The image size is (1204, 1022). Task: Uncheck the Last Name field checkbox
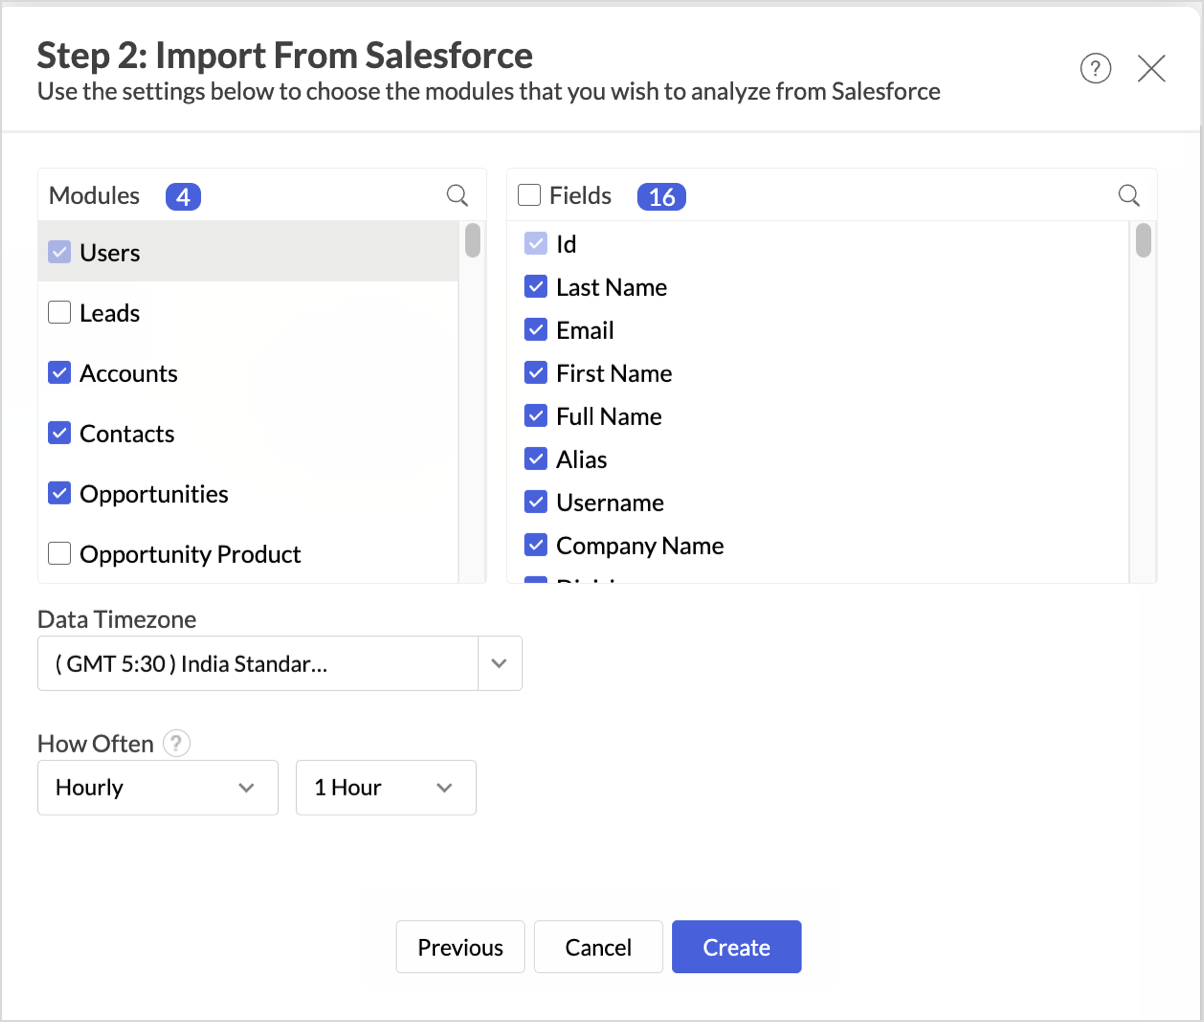536,287
